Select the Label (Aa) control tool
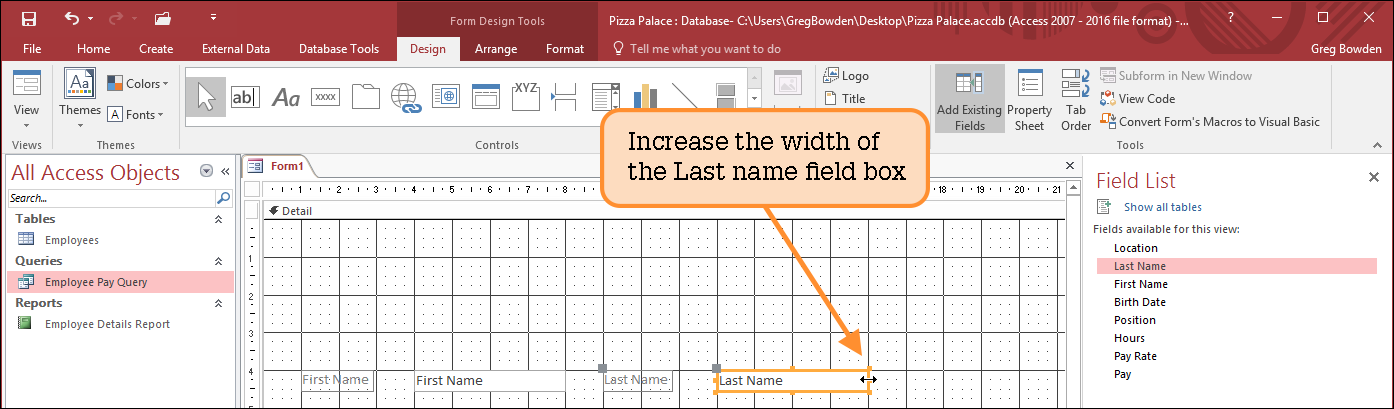 [x=286, y=97]
